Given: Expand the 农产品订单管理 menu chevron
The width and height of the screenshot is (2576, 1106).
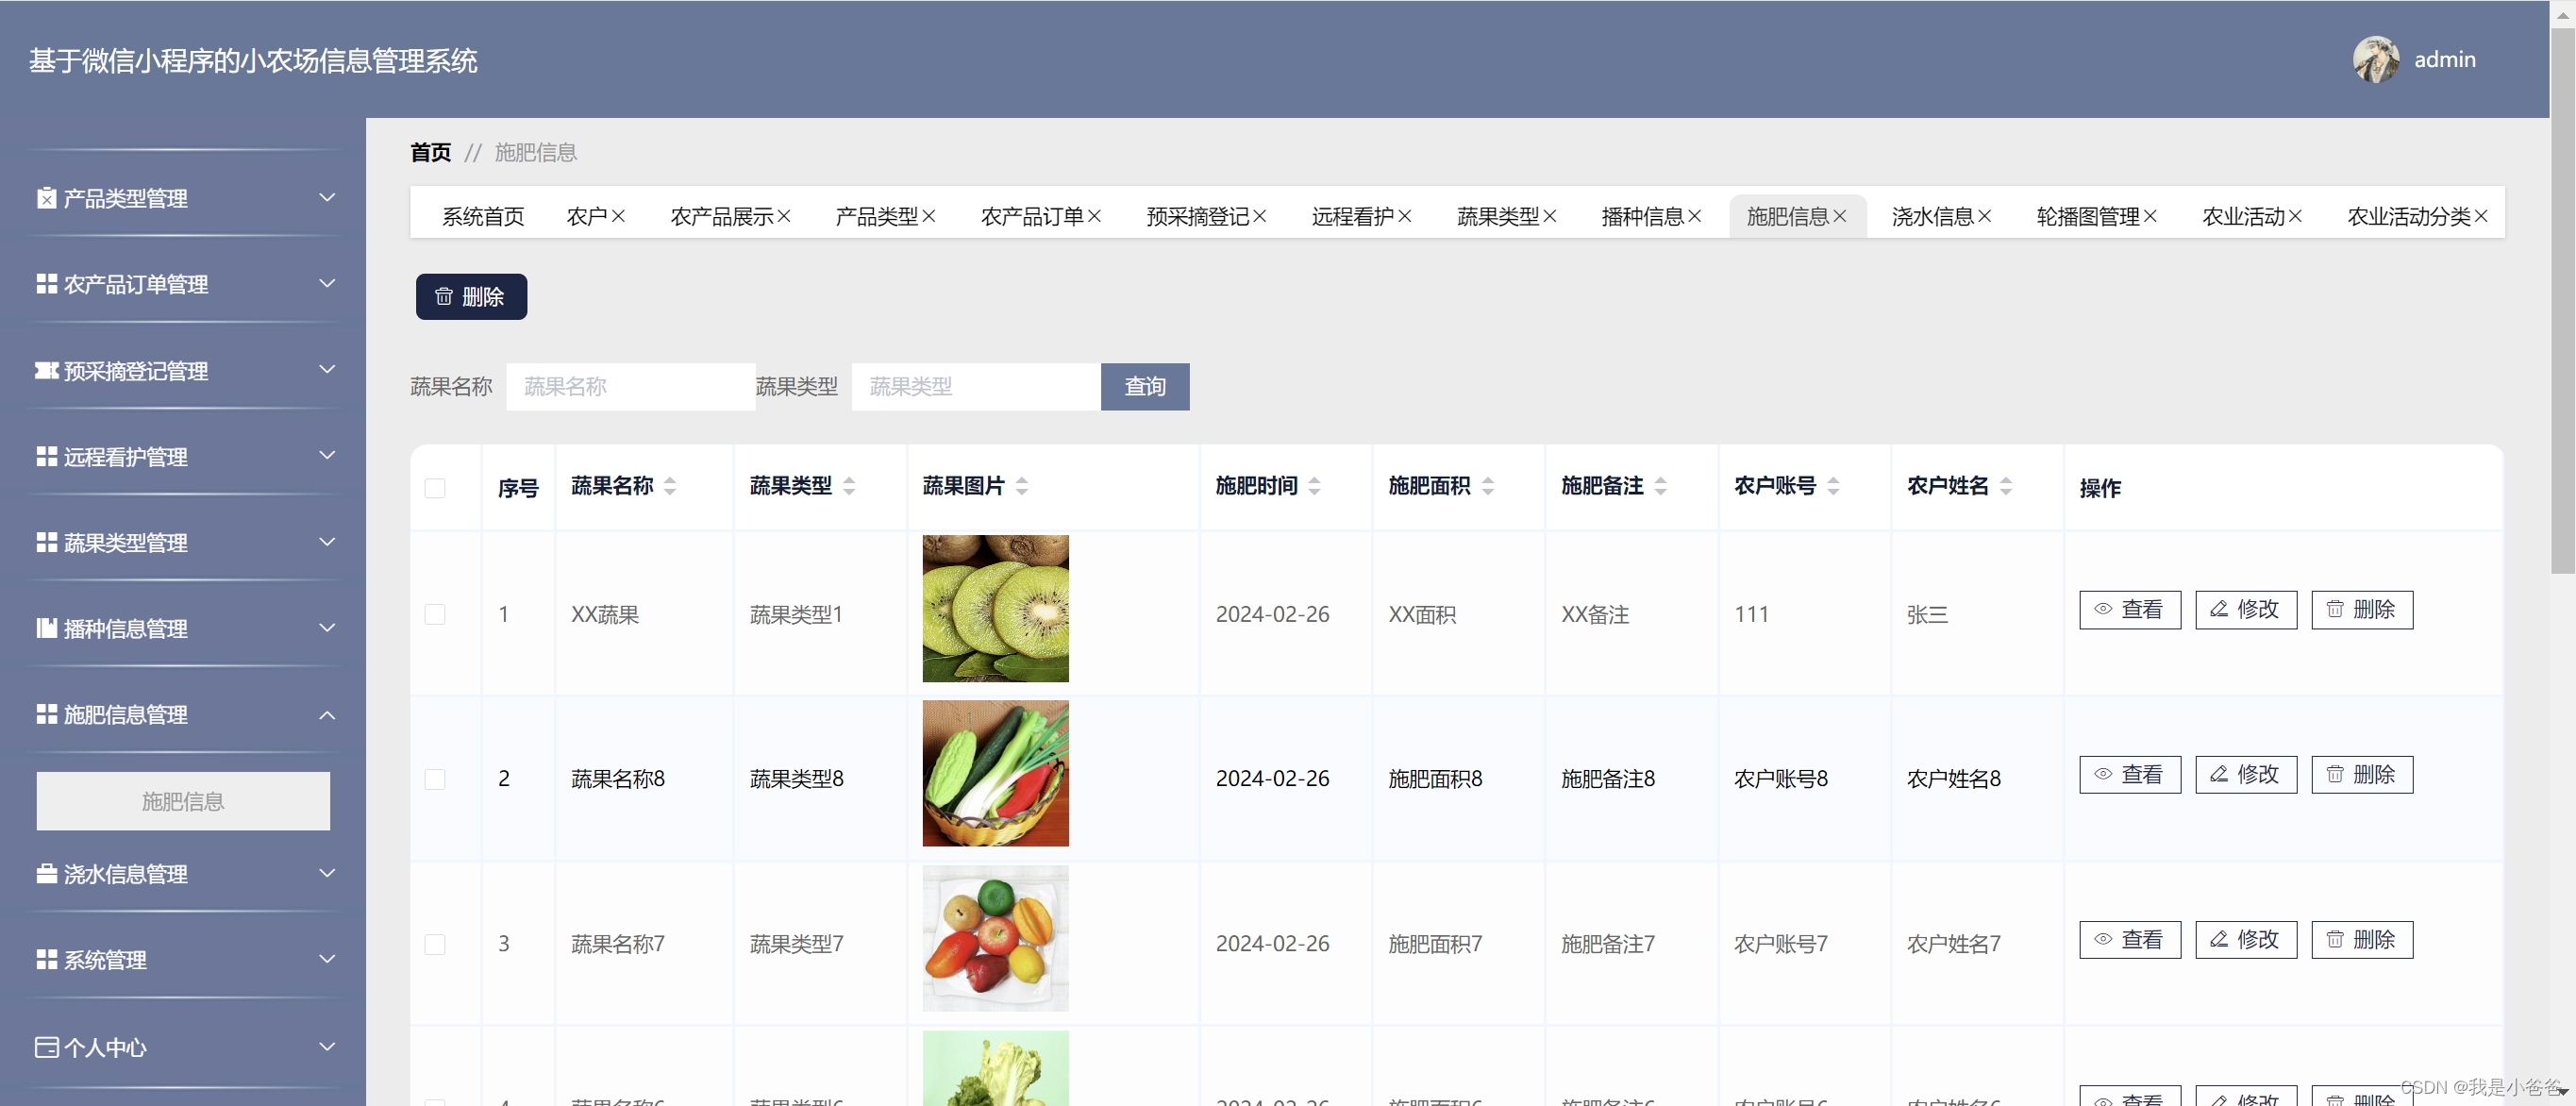Looking at the screenshot, I should 327,284.
